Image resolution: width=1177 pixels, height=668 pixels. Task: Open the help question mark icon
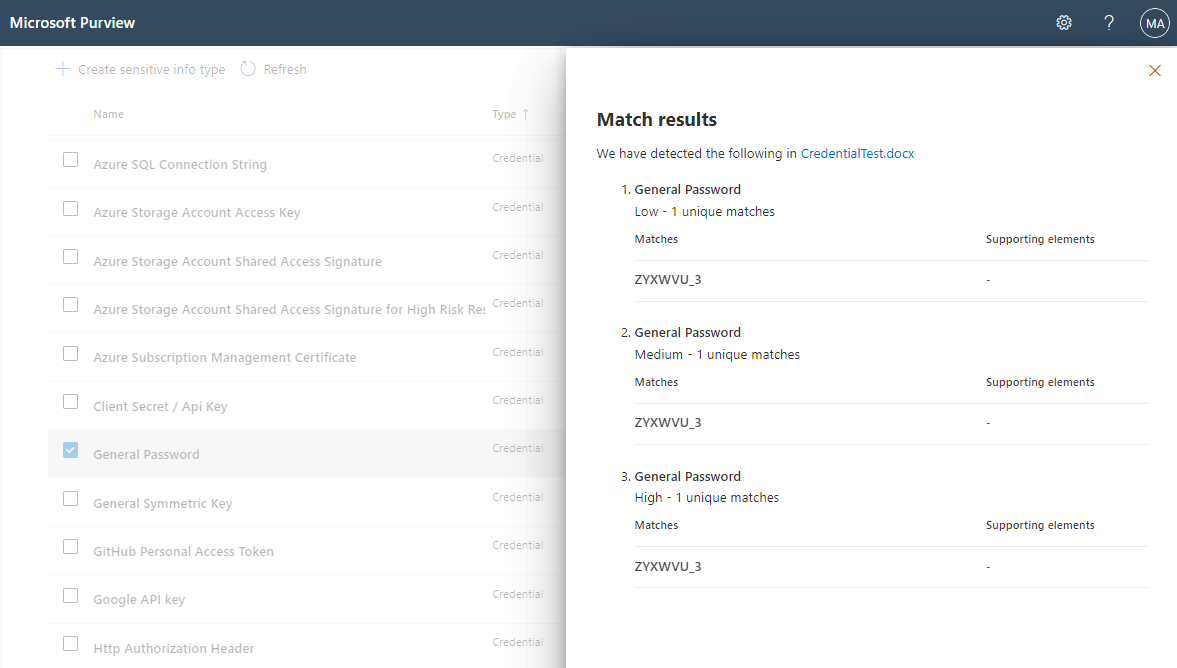tap(1109, 23)
